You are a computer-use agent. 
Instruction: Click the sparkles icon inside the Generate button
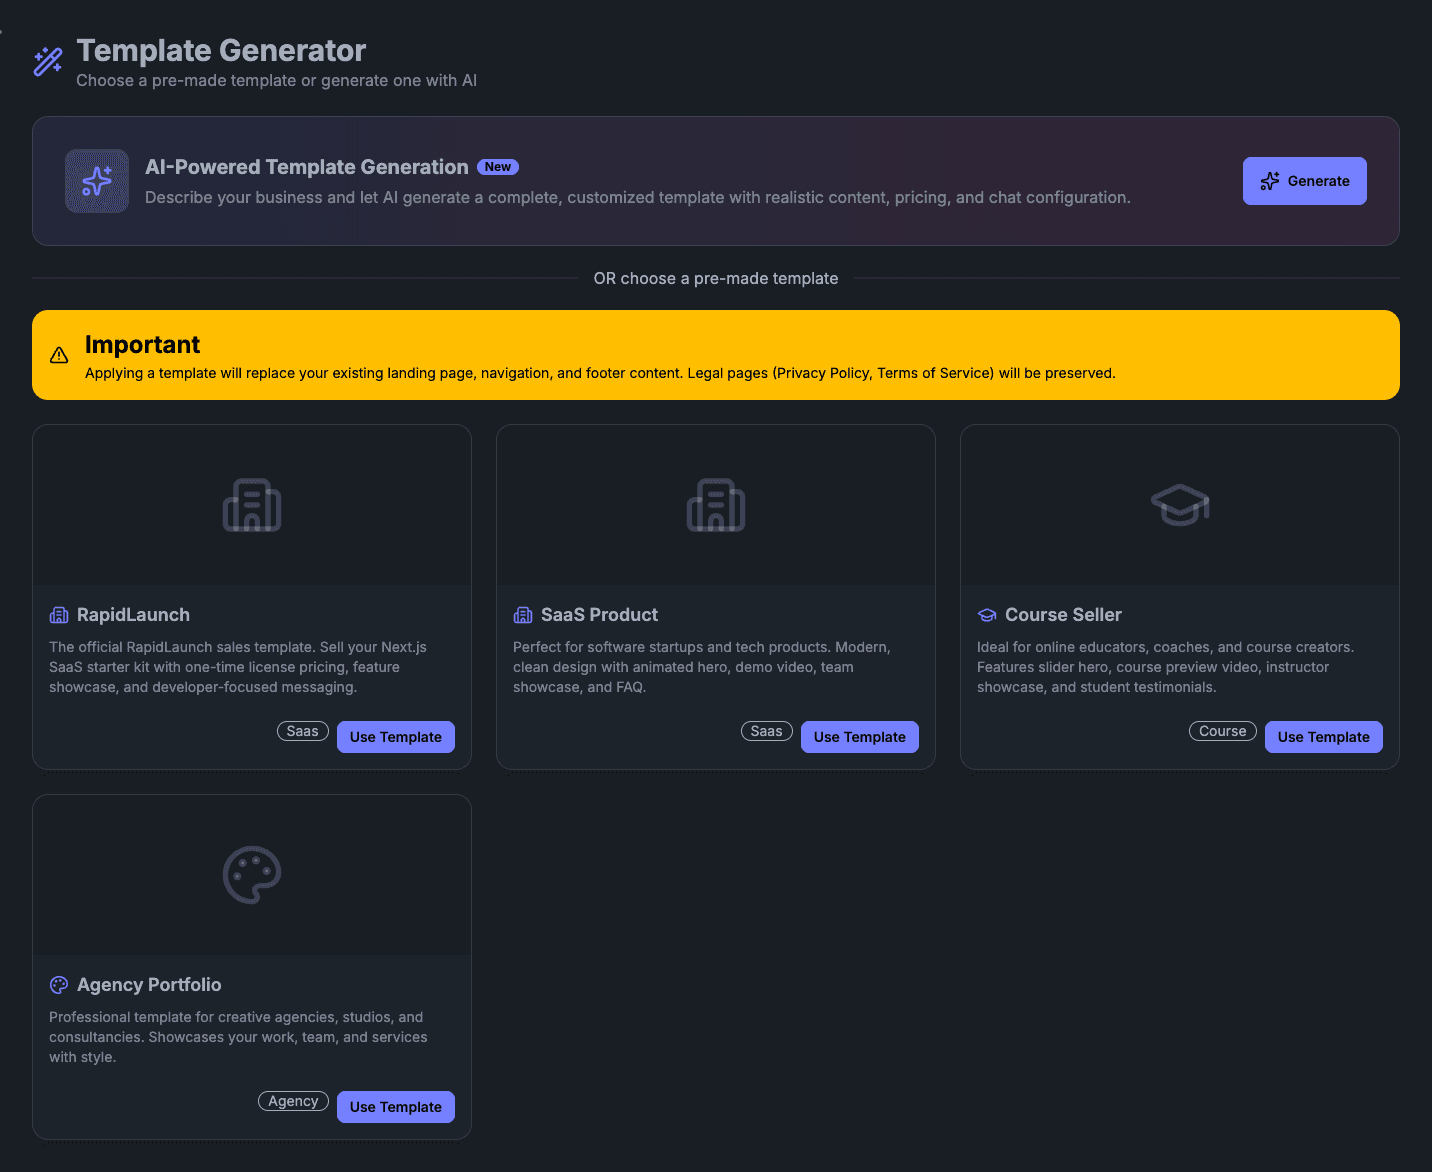(1270, 181)
